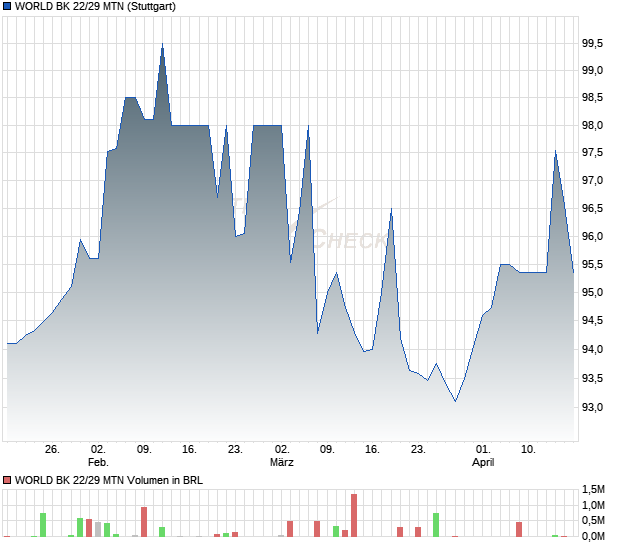Click the 96,0 price axis label
The image size is (620, 546).
pyautogui.click(x=592, y=236)
